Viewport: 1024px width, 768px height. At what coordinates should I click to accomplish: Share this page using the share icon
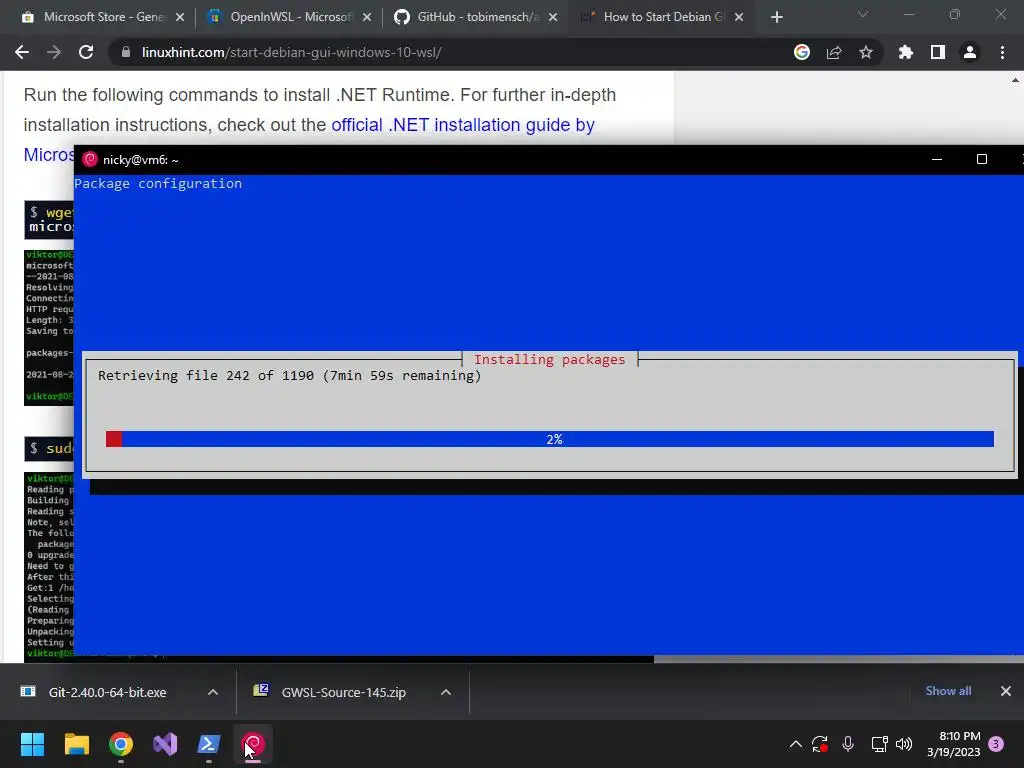(x=834, y=52)
